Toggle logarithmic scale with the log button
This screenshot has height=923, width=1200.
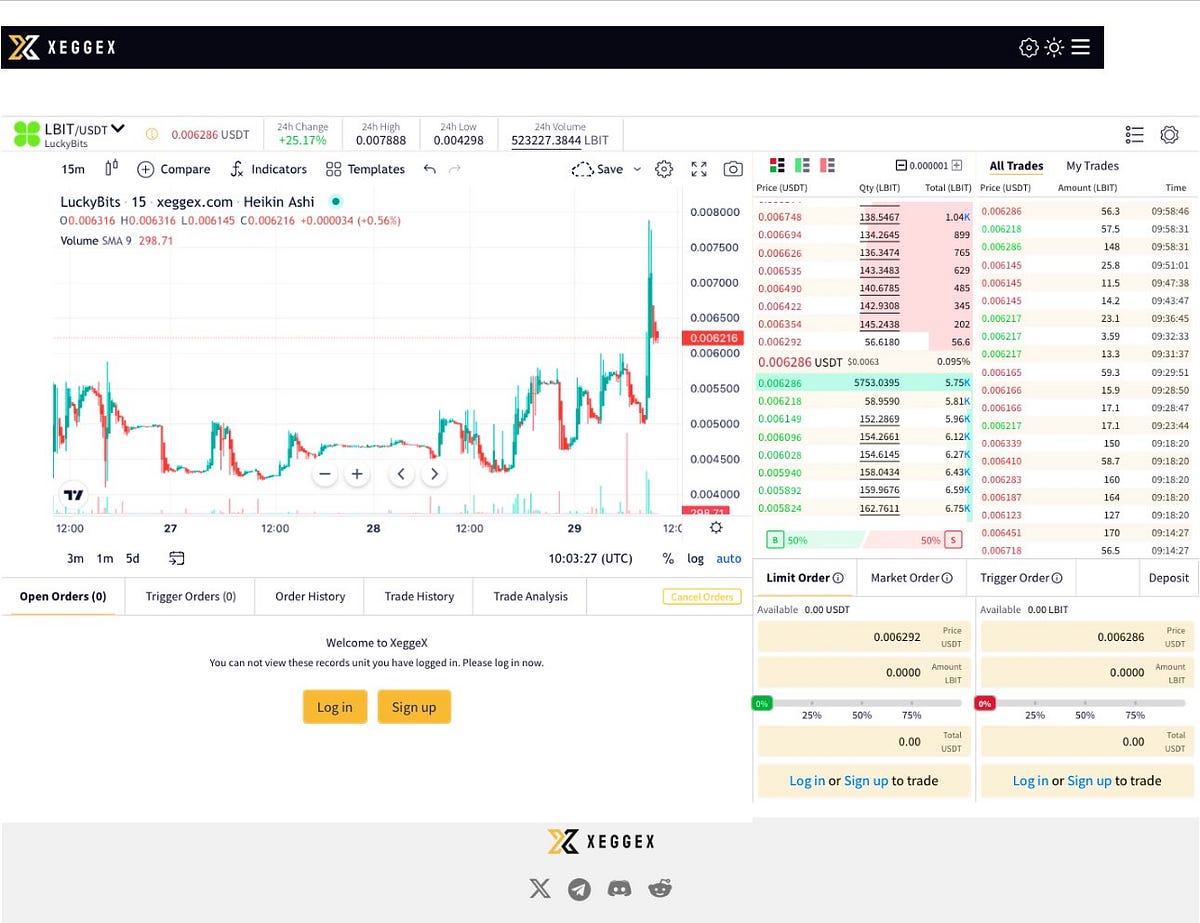point(695,559)
